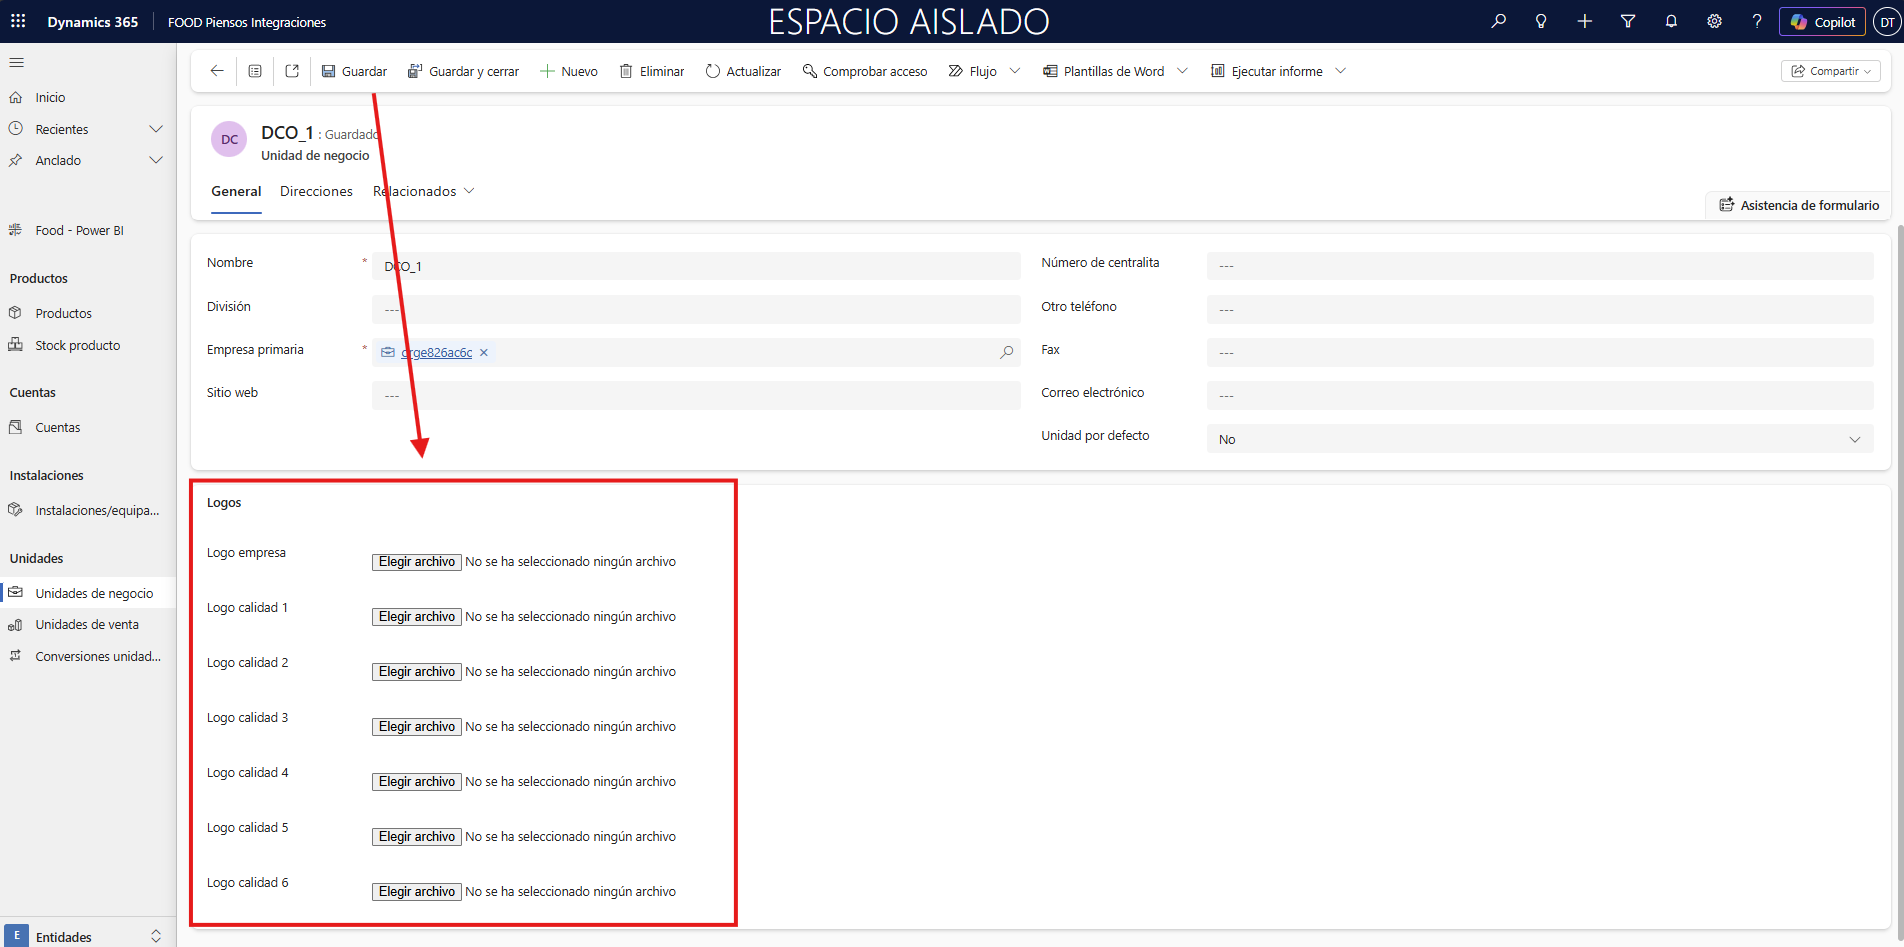Open the notifications bell icon

coord(1671,21)
